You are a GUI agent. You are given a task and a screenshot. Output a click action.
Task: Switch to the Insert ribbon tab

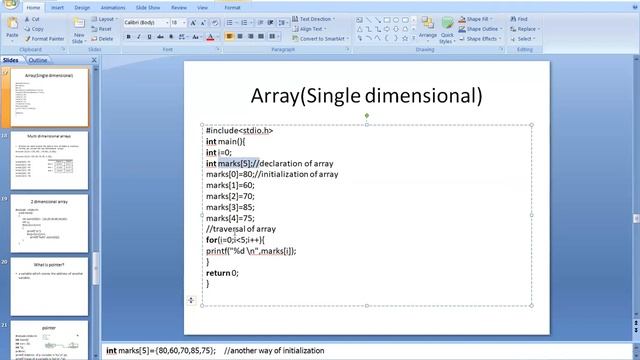[x=57, y=7]
